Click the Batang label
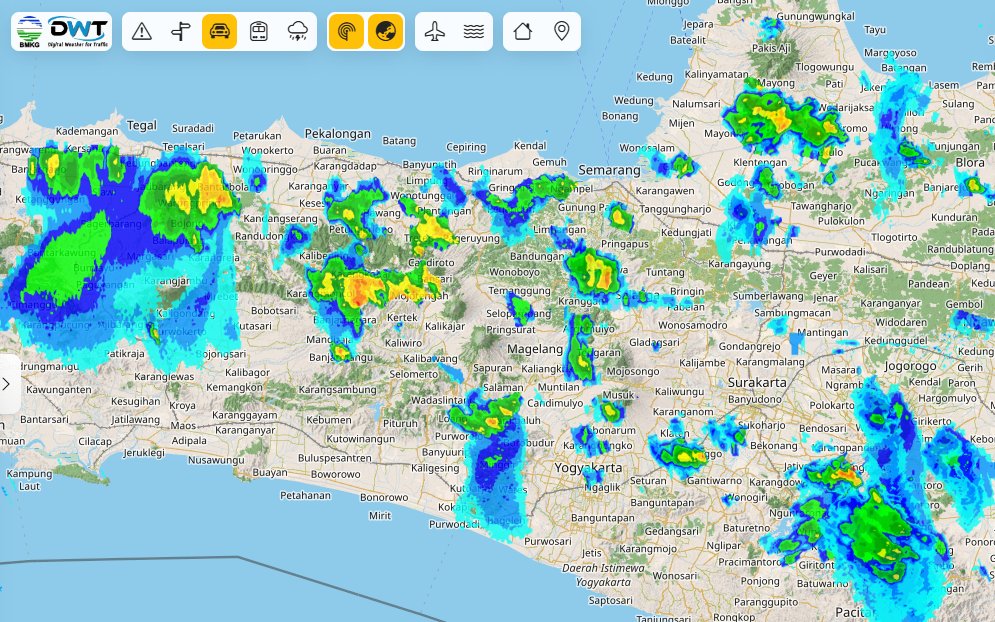995x622 pixels. (x=399, y=141)
